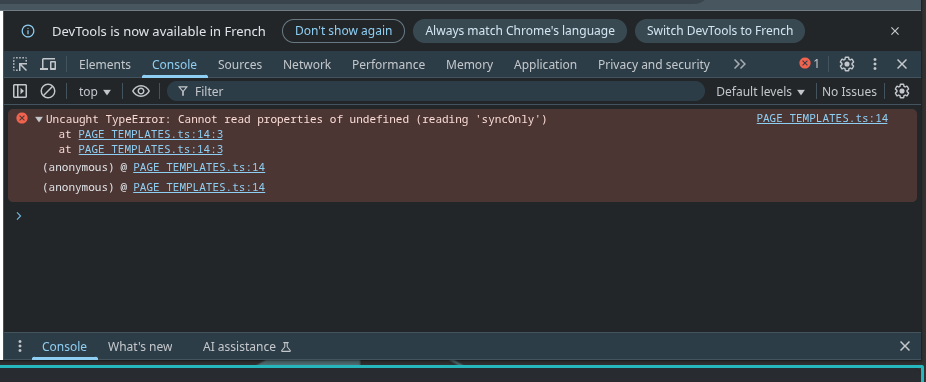
Task: Open last (anonymous) @ PAGE_TEMPLATES.ts:14 link
Action: click(199, 187)
